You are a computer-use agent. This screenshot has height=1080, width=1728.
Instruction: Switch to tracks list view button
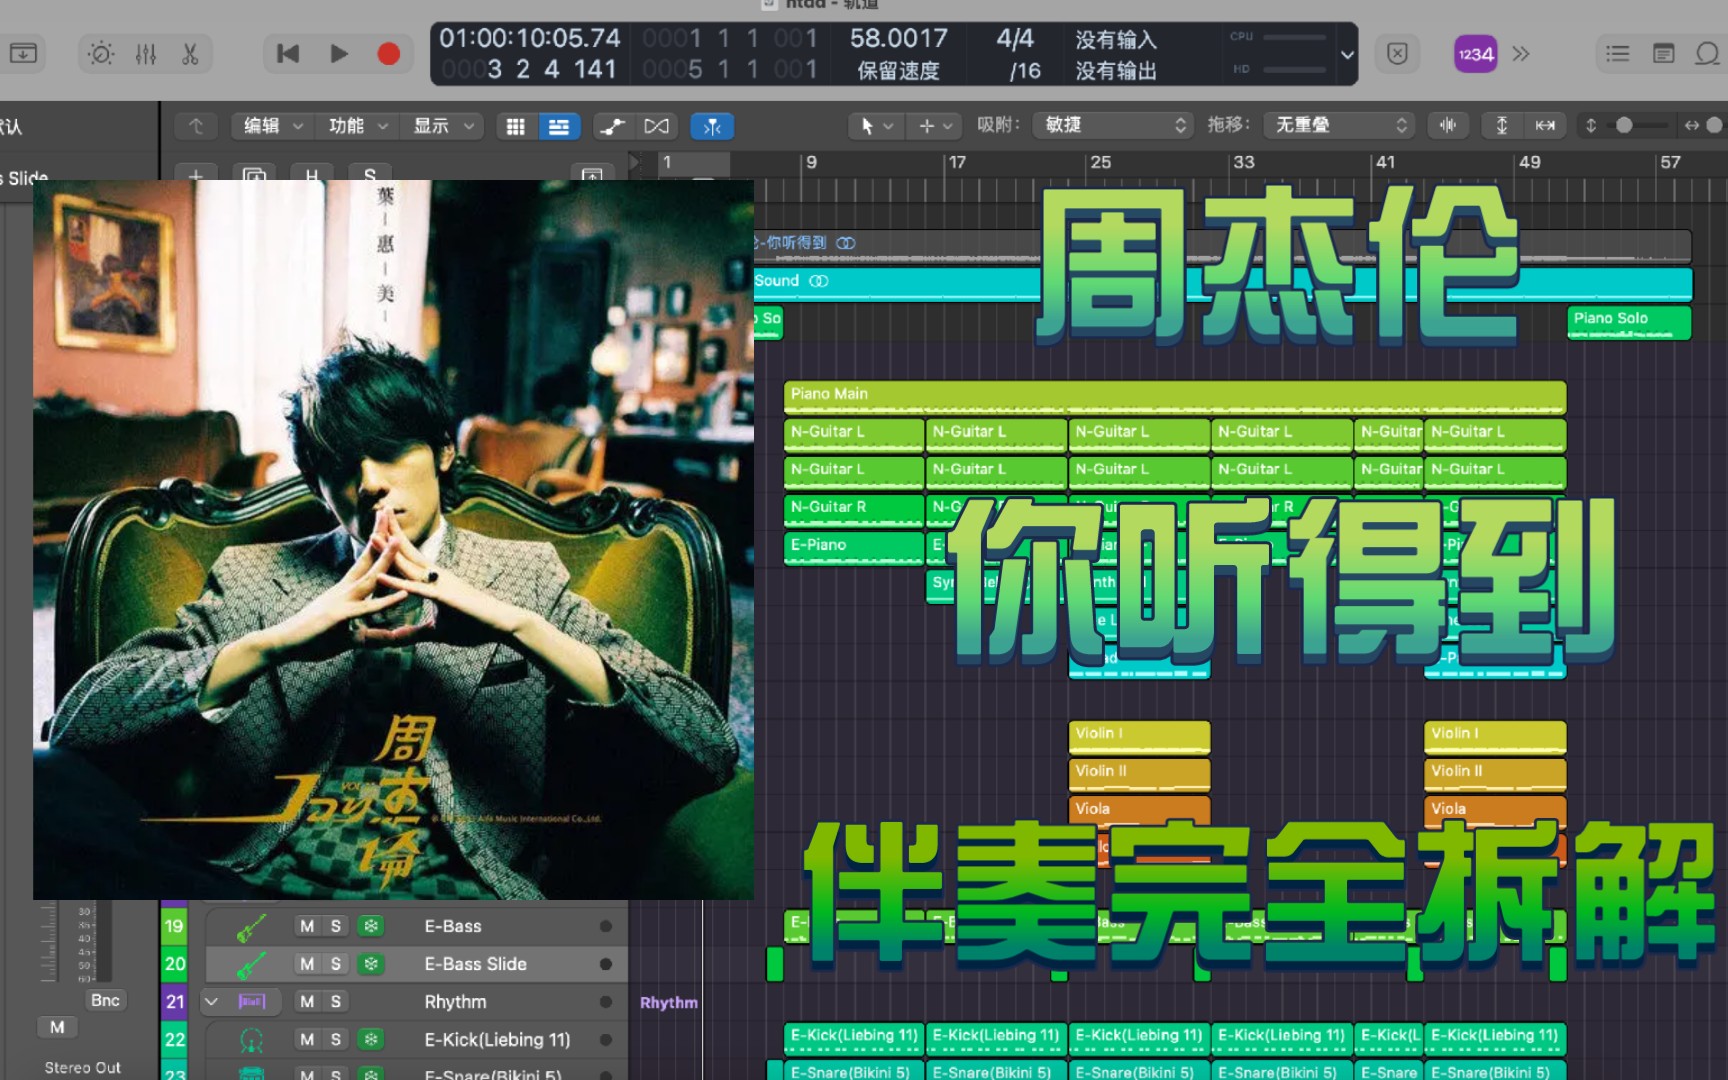559,126
